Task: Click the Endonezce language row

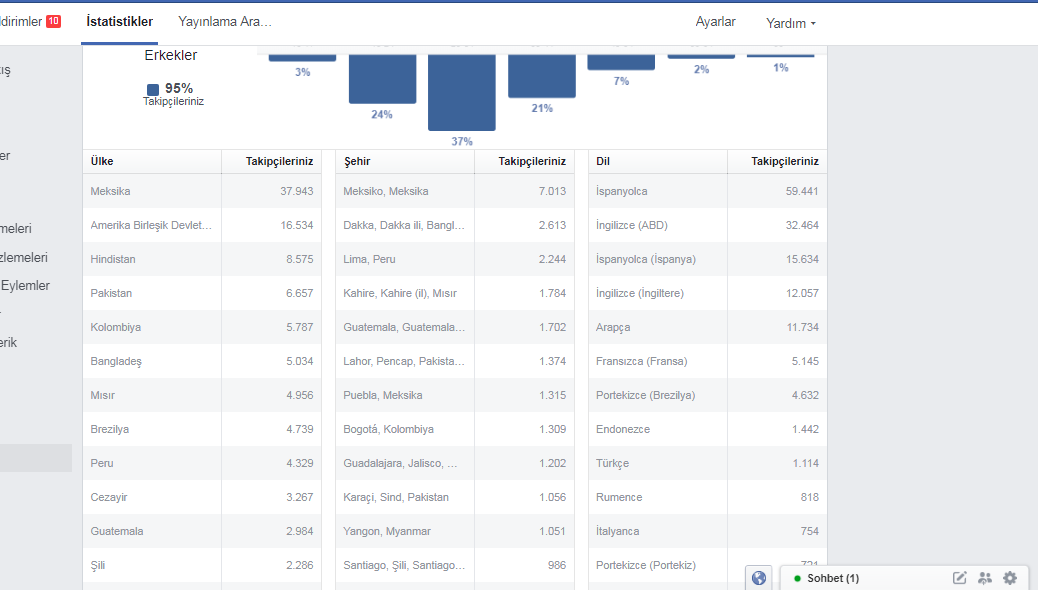Action: (x=708, y=429)
